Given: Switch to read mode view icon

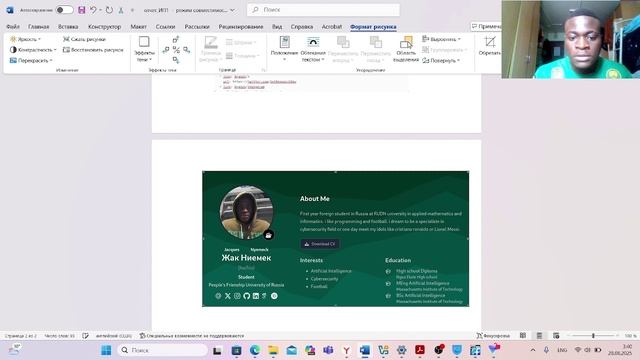Looking at the screenshot, I should (x=523, y=336).
